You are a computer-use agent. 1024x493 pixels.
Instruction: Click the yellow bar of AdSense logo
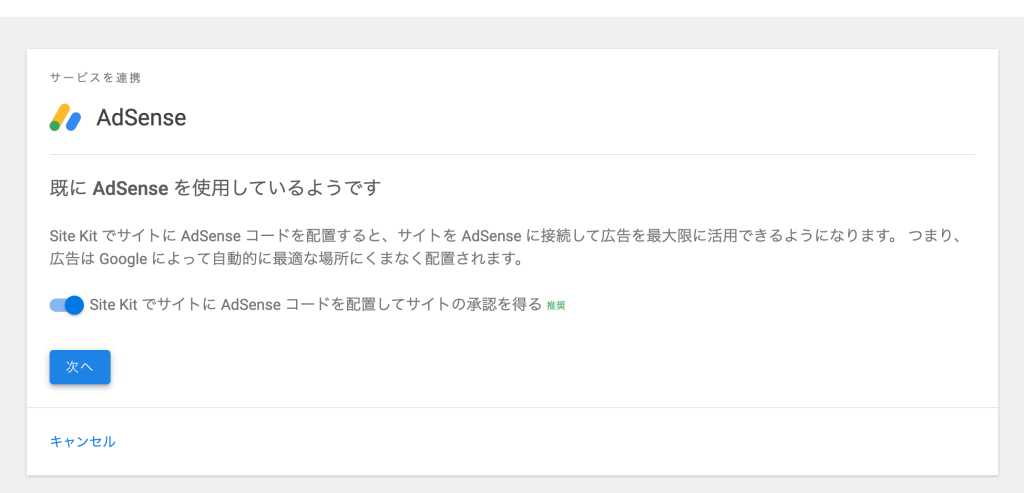tap(61, 114)
